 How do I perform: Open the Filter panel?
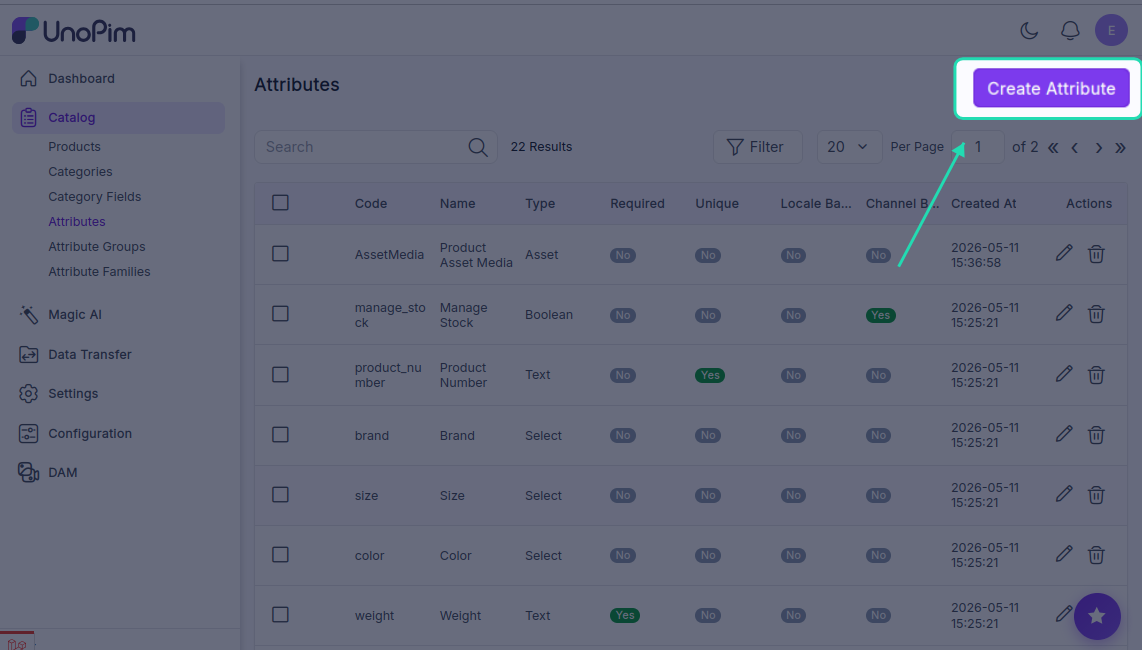(757, 147)
